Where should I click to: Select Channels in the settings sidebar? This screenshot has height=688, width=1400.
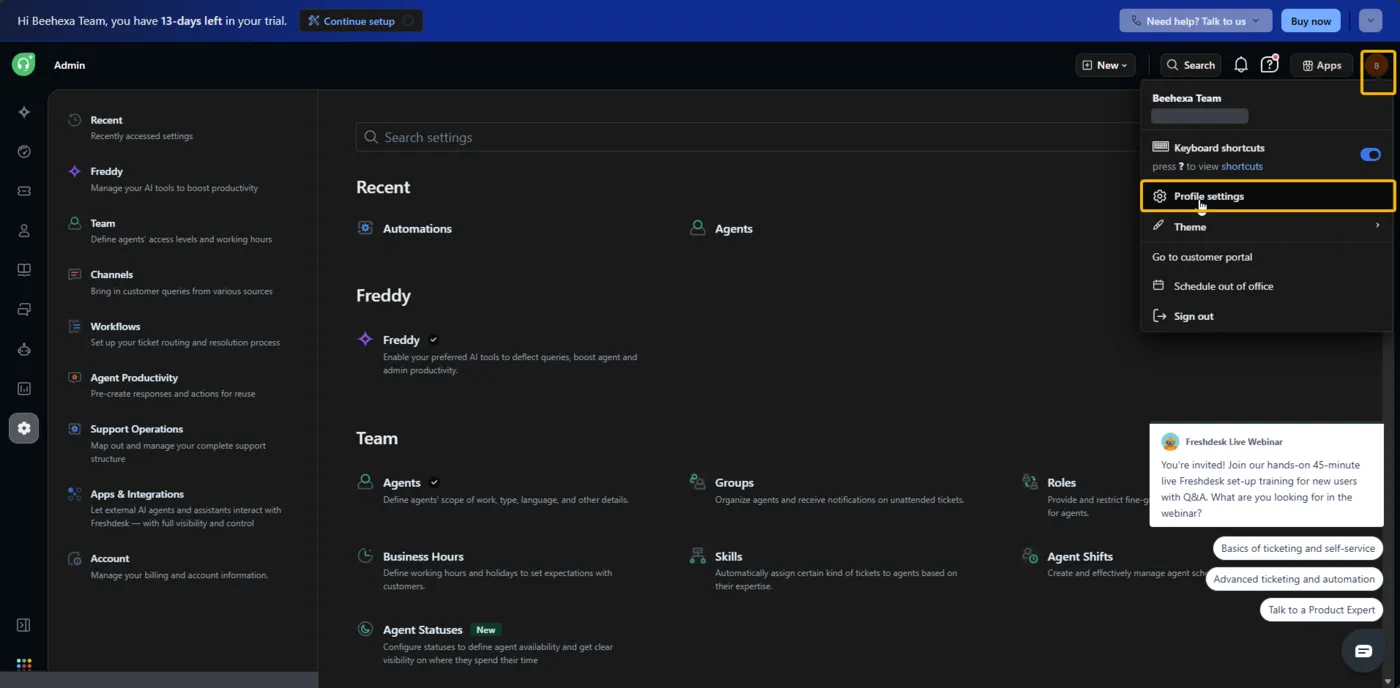[182, 282]
